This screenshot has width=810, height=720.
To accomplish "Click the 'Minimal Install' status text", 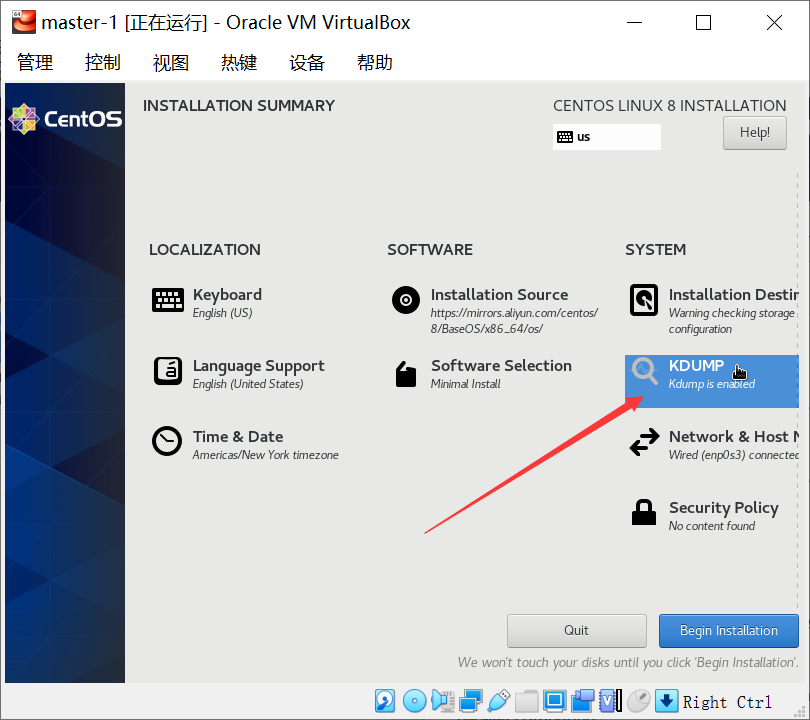I will (x=465, y=384).
